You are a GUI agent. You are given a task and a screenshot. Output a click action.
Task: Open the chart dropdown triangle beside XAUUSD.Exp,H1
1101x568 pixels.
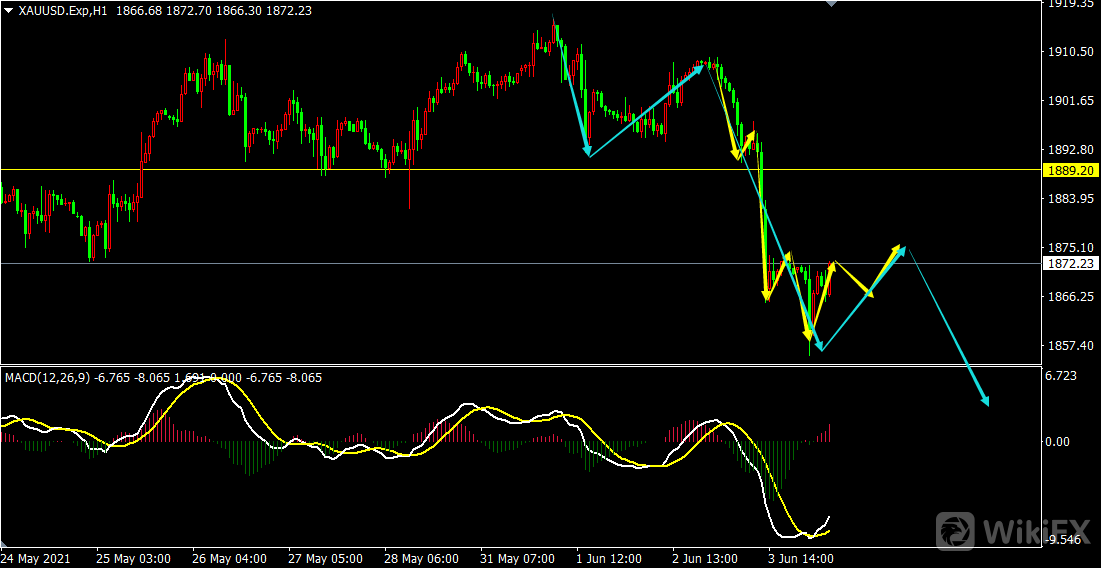pyautogui.click(x=8, y=9)
